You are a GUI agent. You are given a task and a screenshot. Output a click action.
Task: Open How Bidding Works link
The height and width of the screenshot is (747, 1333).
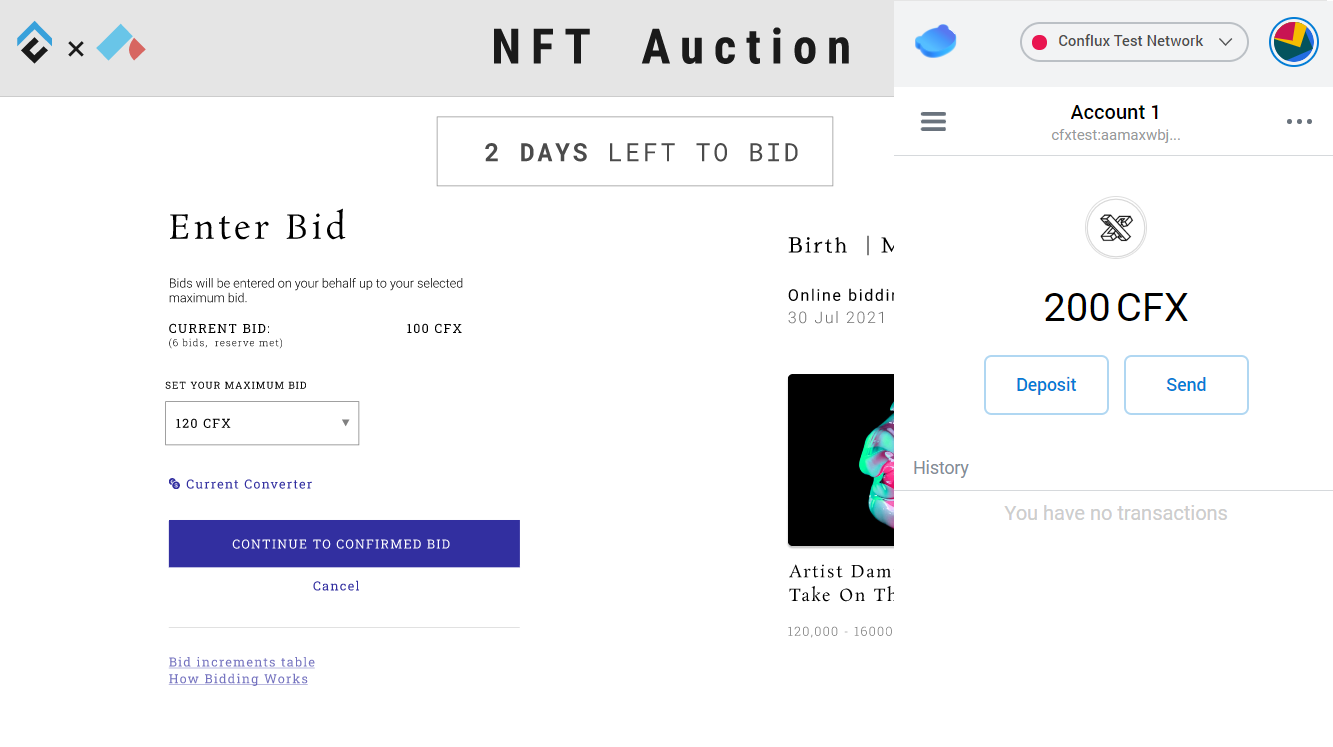238,679
